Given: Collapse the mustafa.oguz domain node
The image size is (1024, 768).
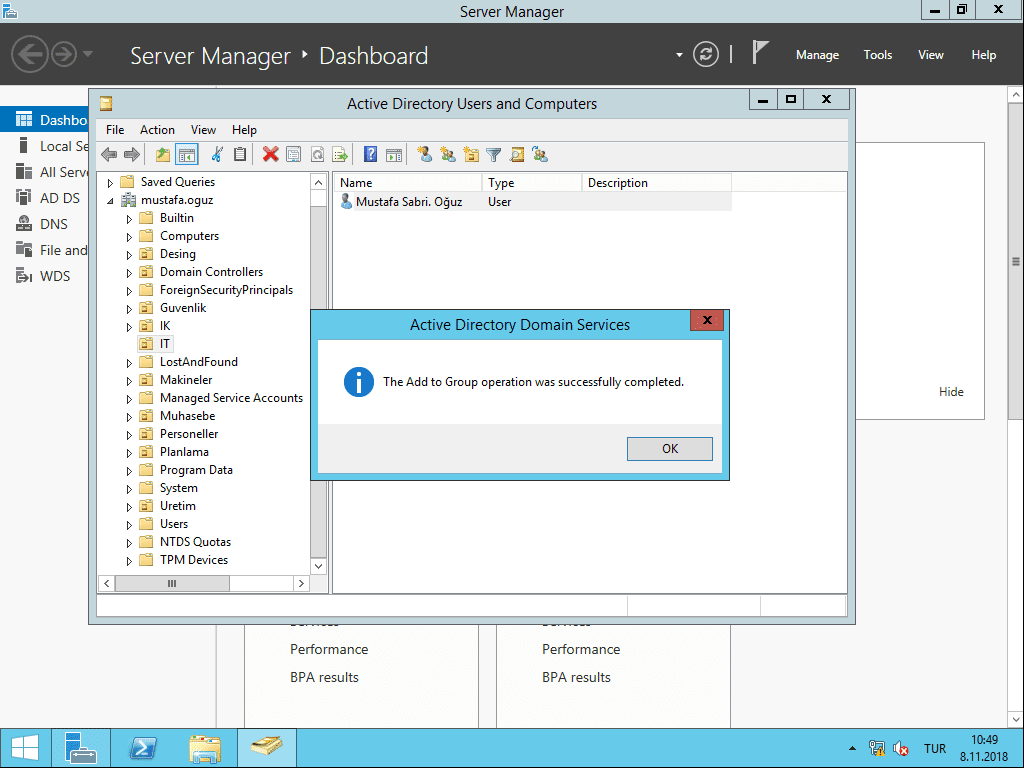Looking at the screenshot, I should (110, 201).
